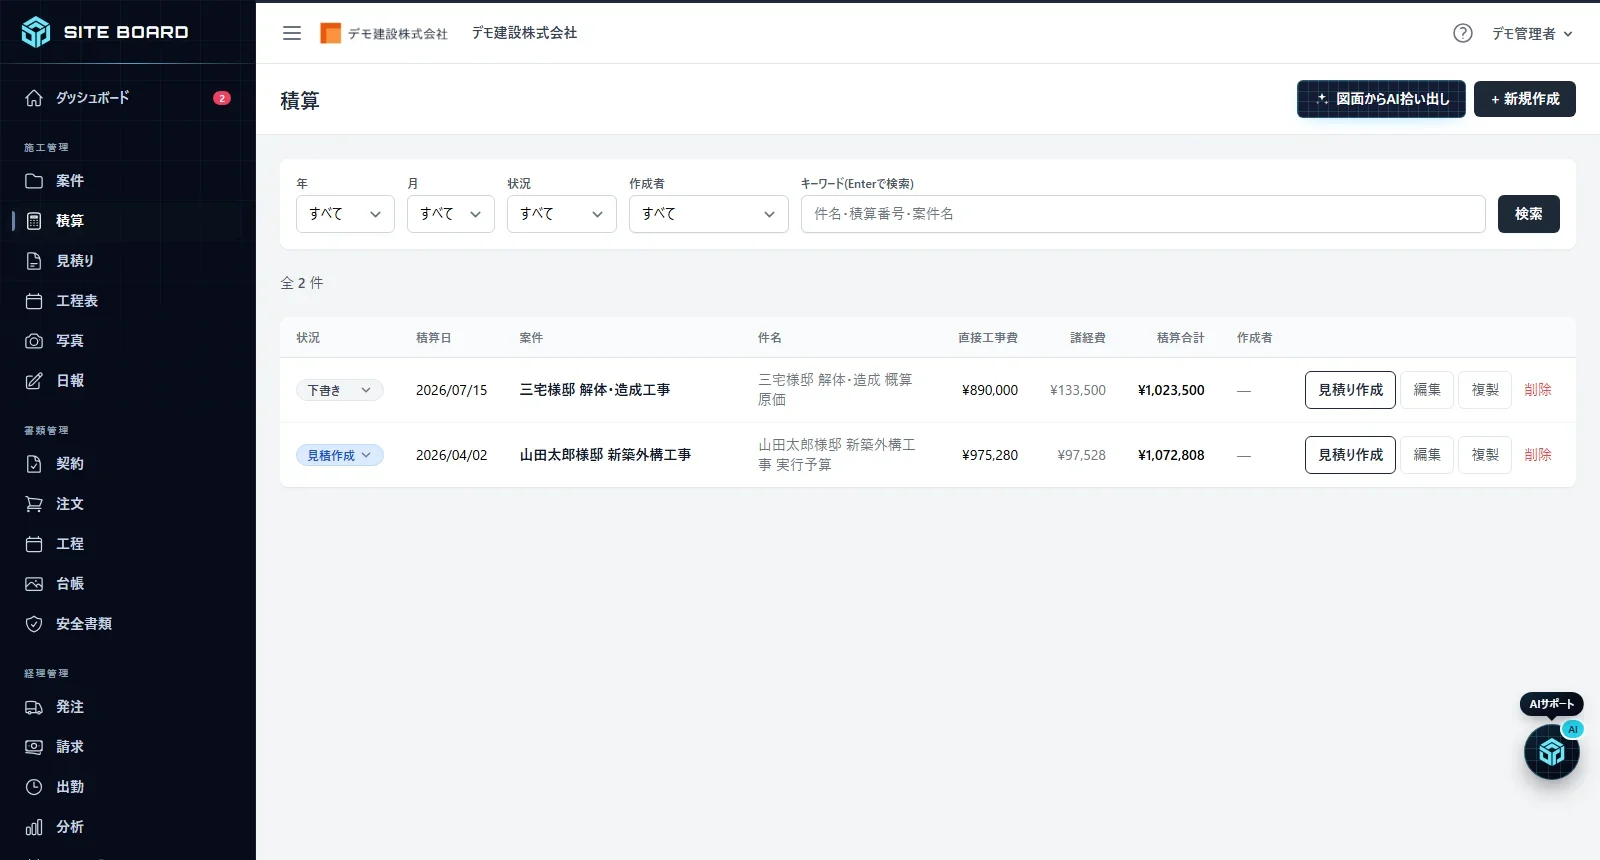This screenshot has height=860, width=1600.
Task: Open the 作成者 filter dropdown
Action: point(709,214)
